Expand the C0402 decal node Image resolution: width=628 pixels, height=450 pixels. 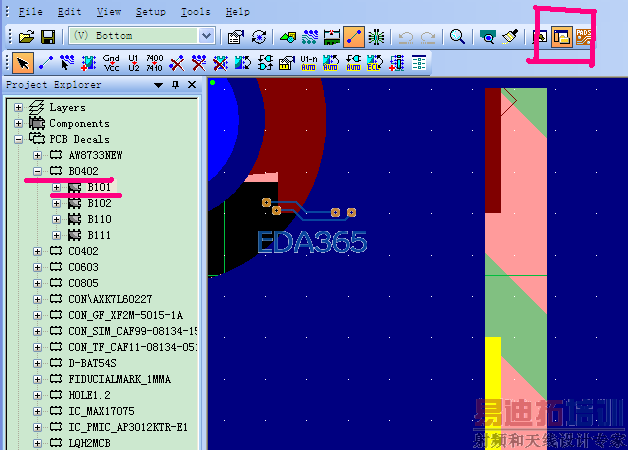point(37,251)
